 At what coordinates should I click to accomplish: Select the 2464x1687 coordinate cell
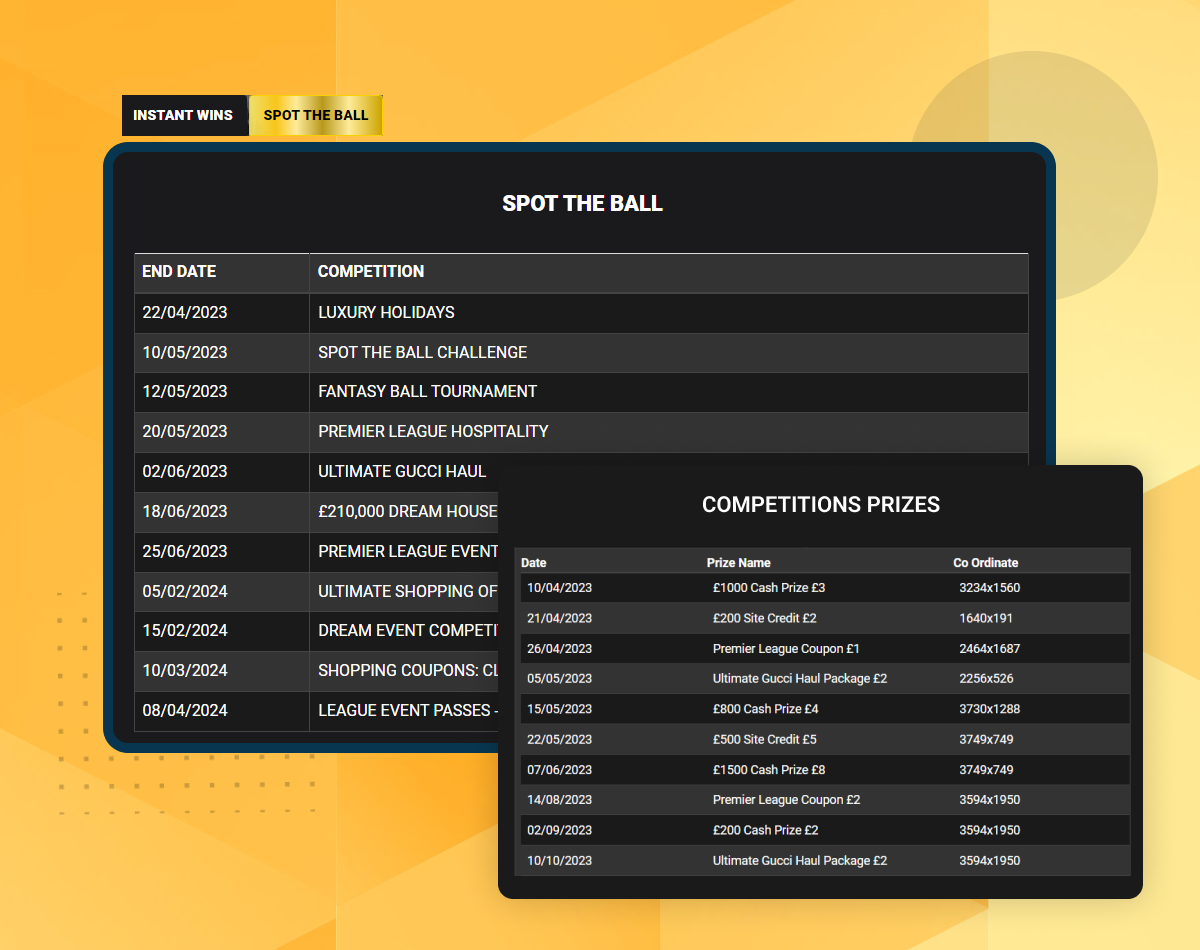[x=989, y=649]
